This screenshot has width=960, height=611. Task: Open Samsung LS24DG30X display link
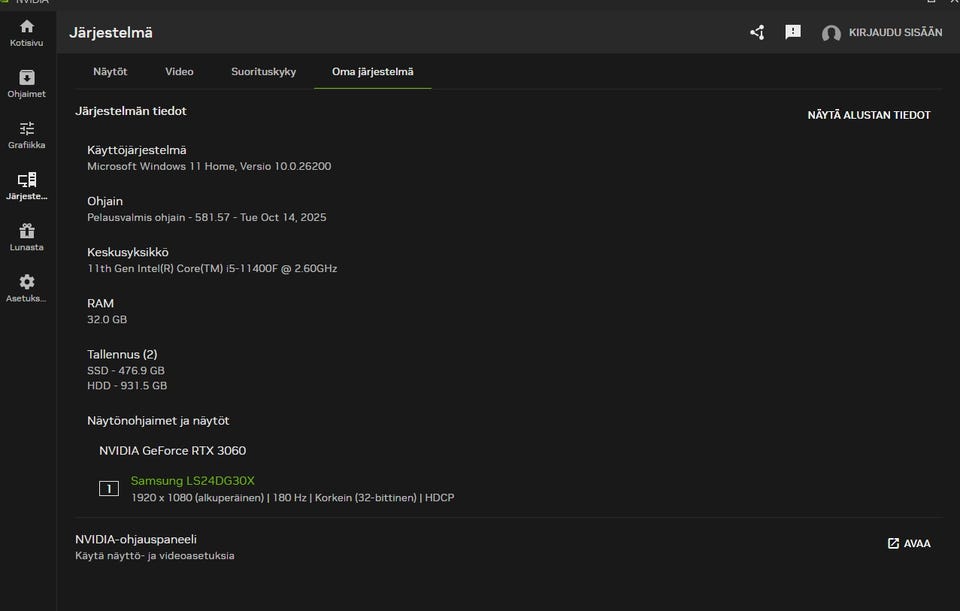pyautogui.click(x=192, y=481)
